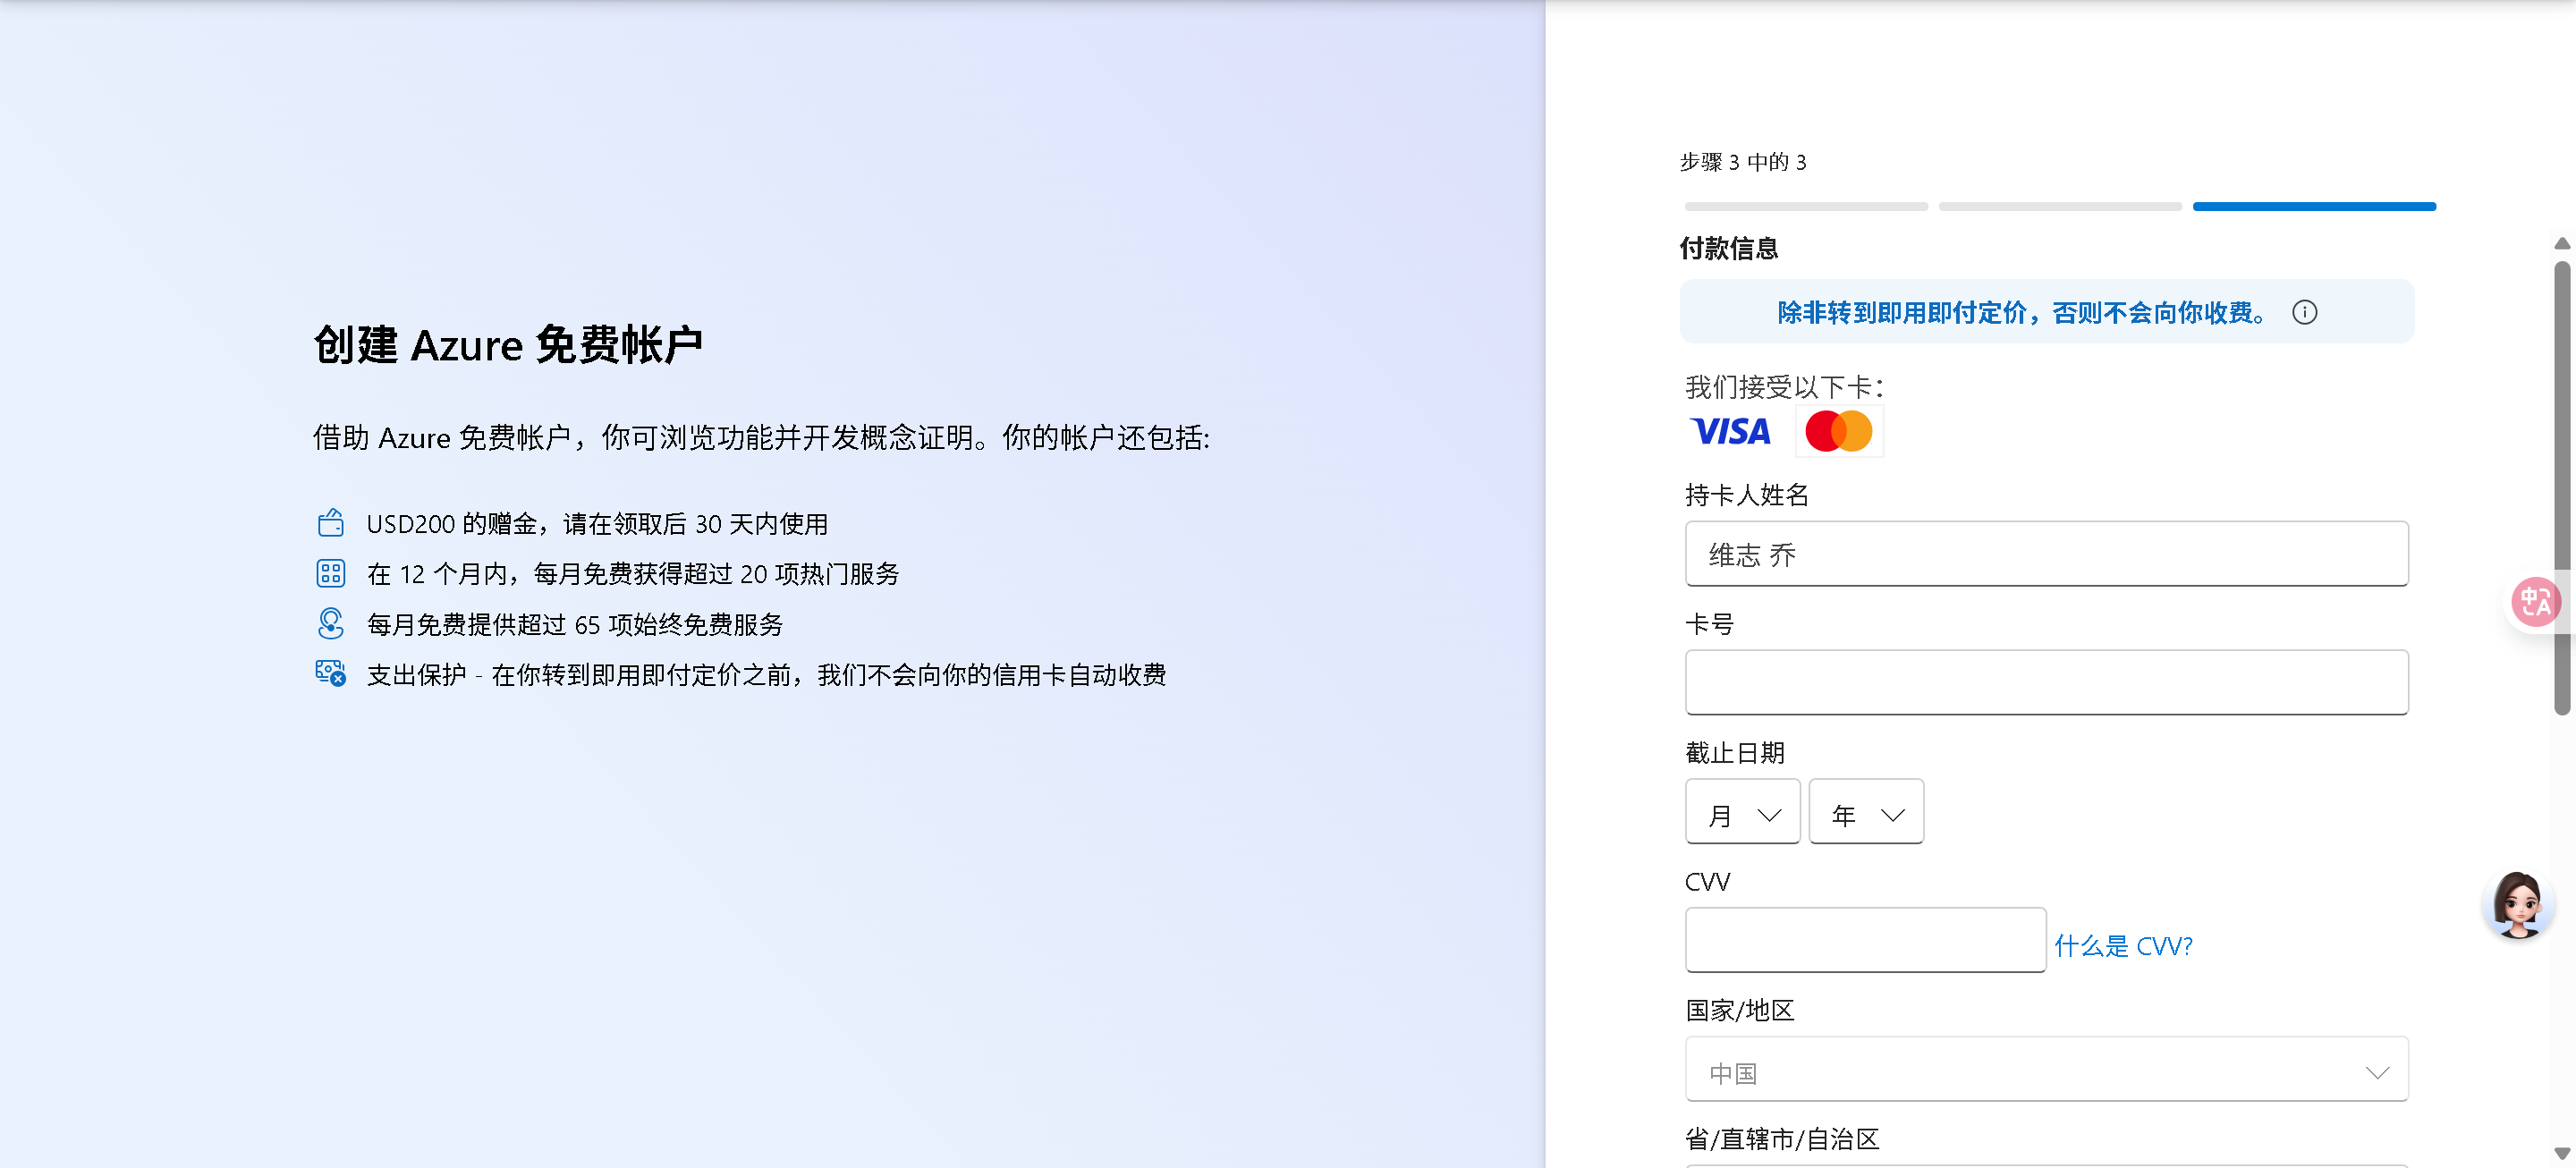Click the Mastercard logo
2576x1168 pixels.
[1838, 432]
